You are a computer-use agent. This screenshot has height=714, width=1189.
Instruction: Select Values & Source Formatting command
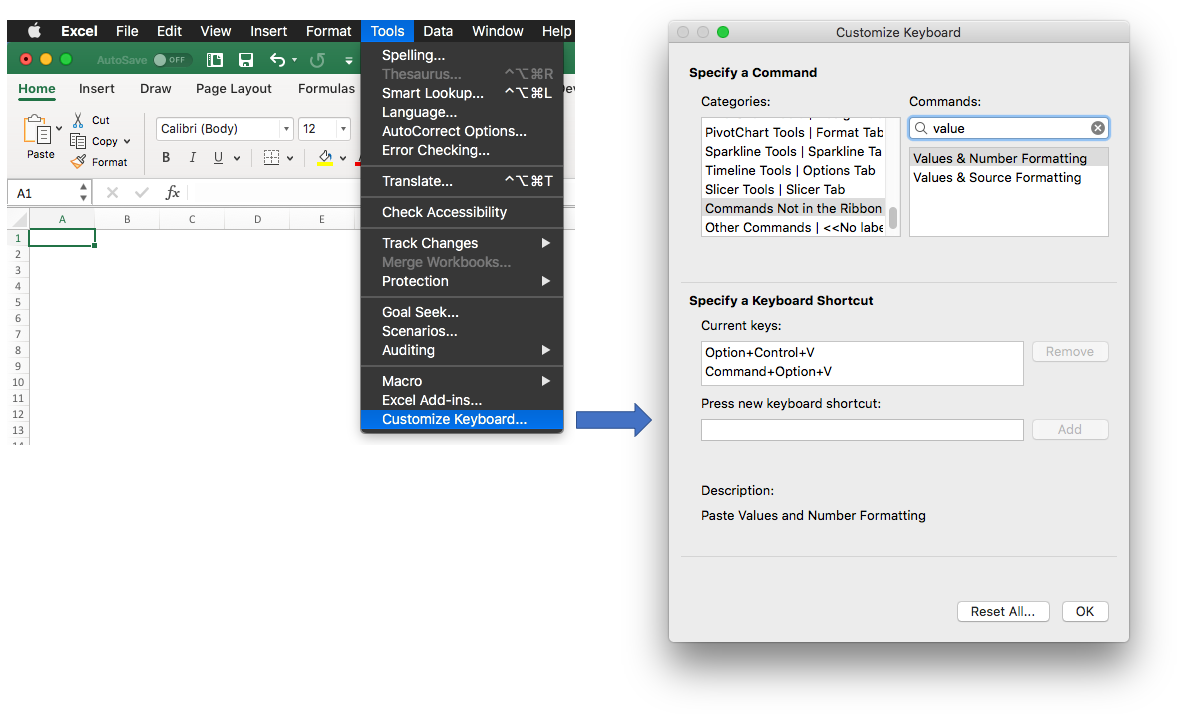[x=1009, y=177]
